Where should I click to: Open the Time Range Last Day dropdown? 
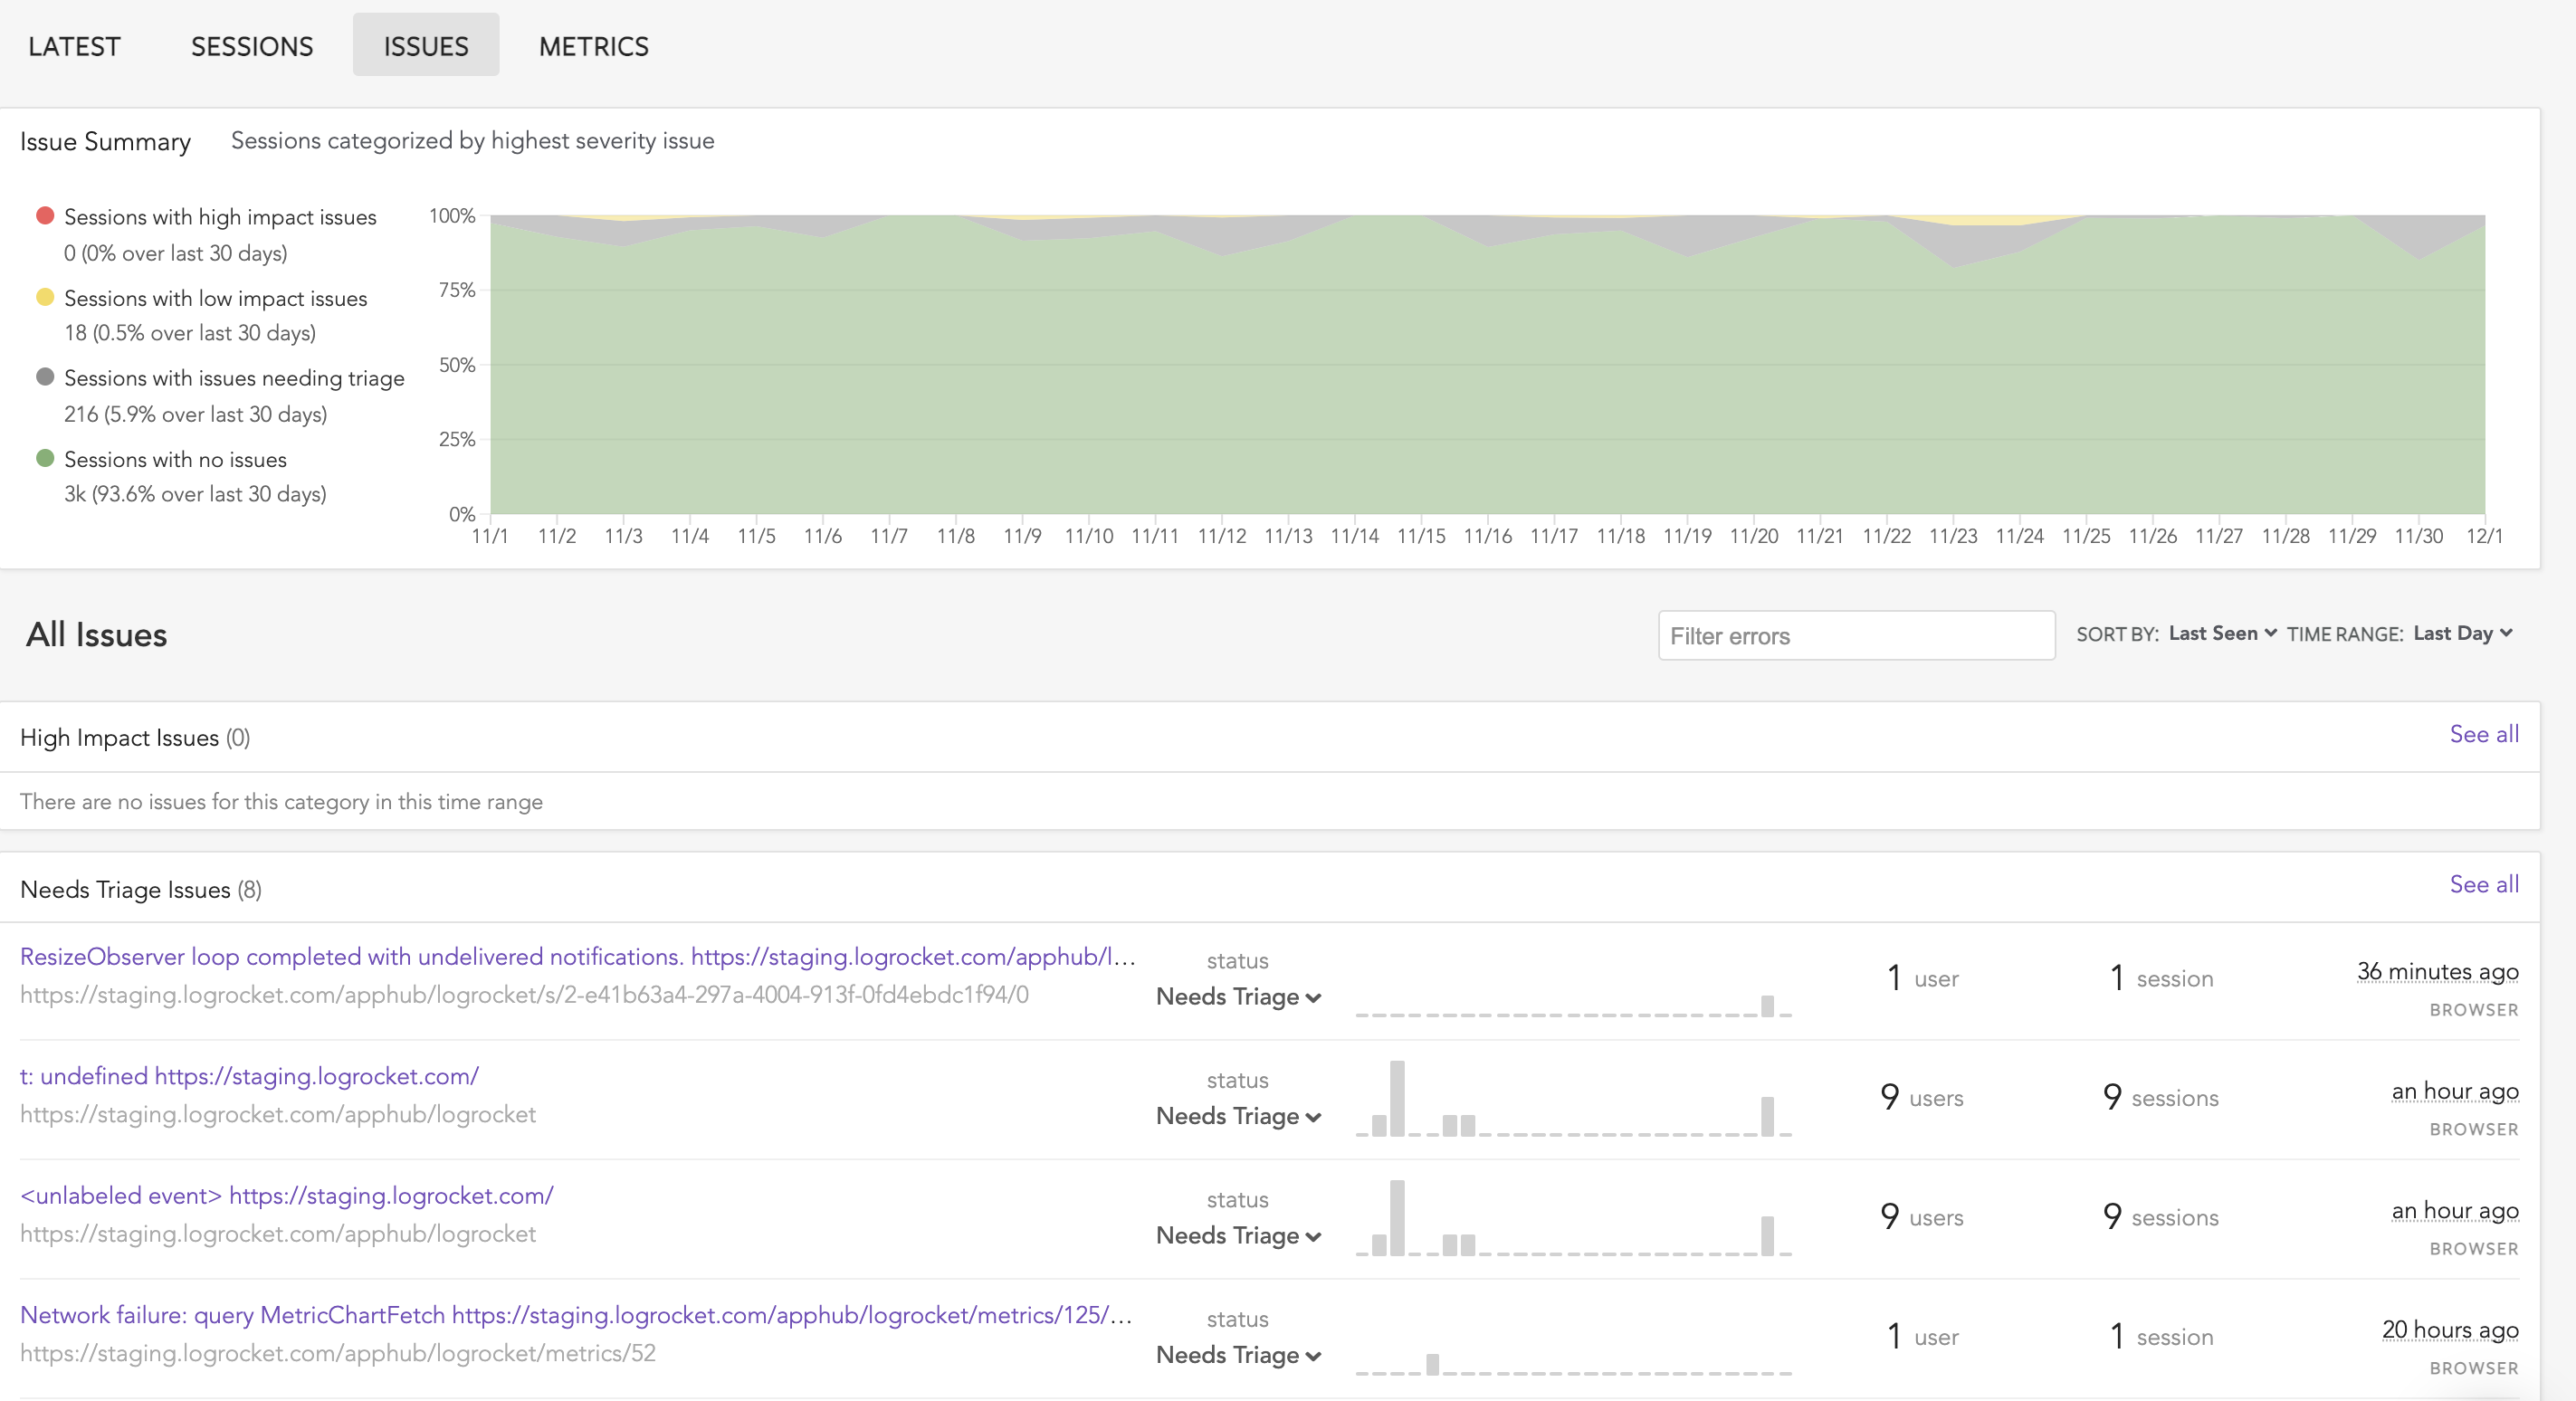tap(2462, 633)
